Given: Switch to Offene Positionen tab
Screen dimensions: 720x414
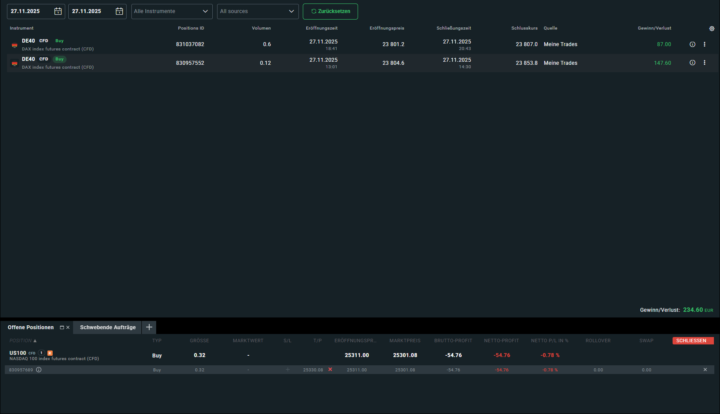Looking at the screenshot, I should coord(31,327).
